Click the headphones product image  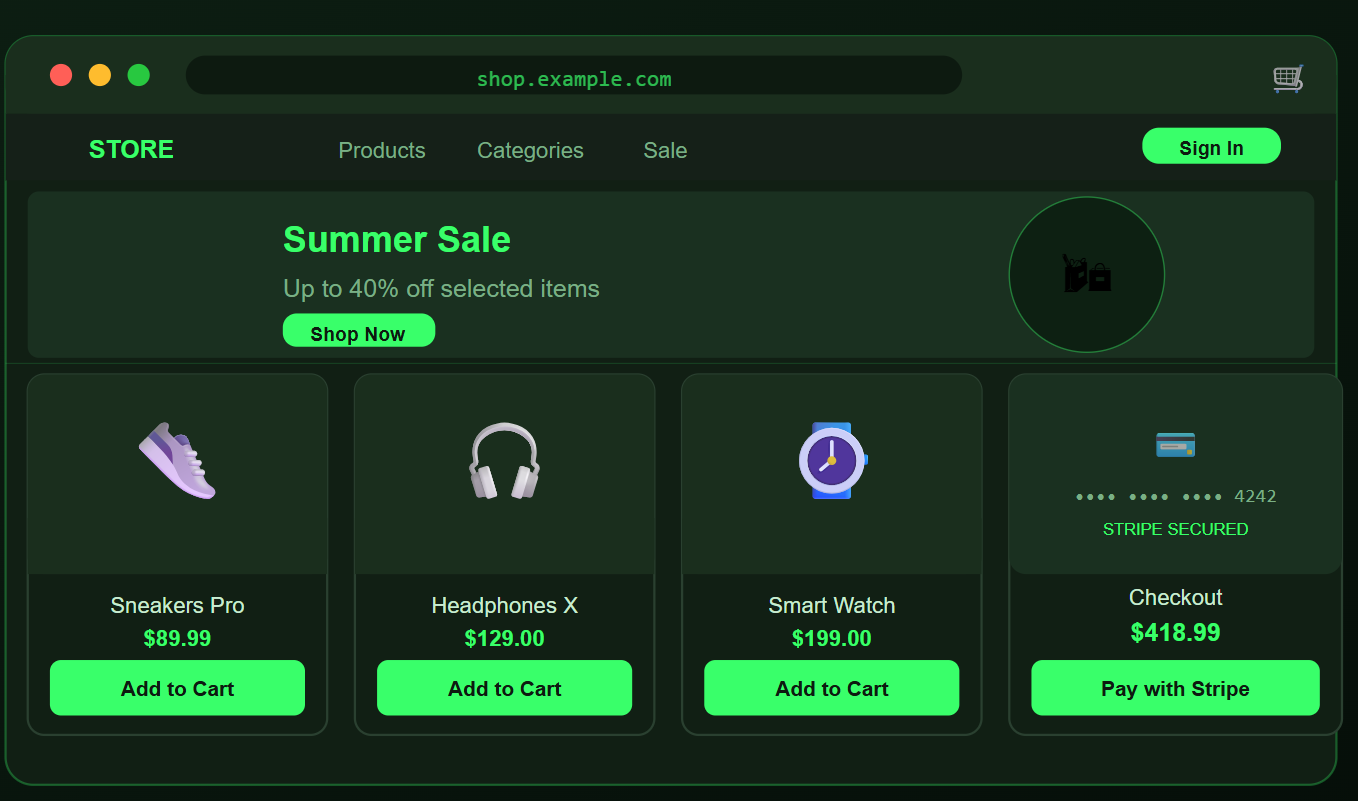coord(504,461)
